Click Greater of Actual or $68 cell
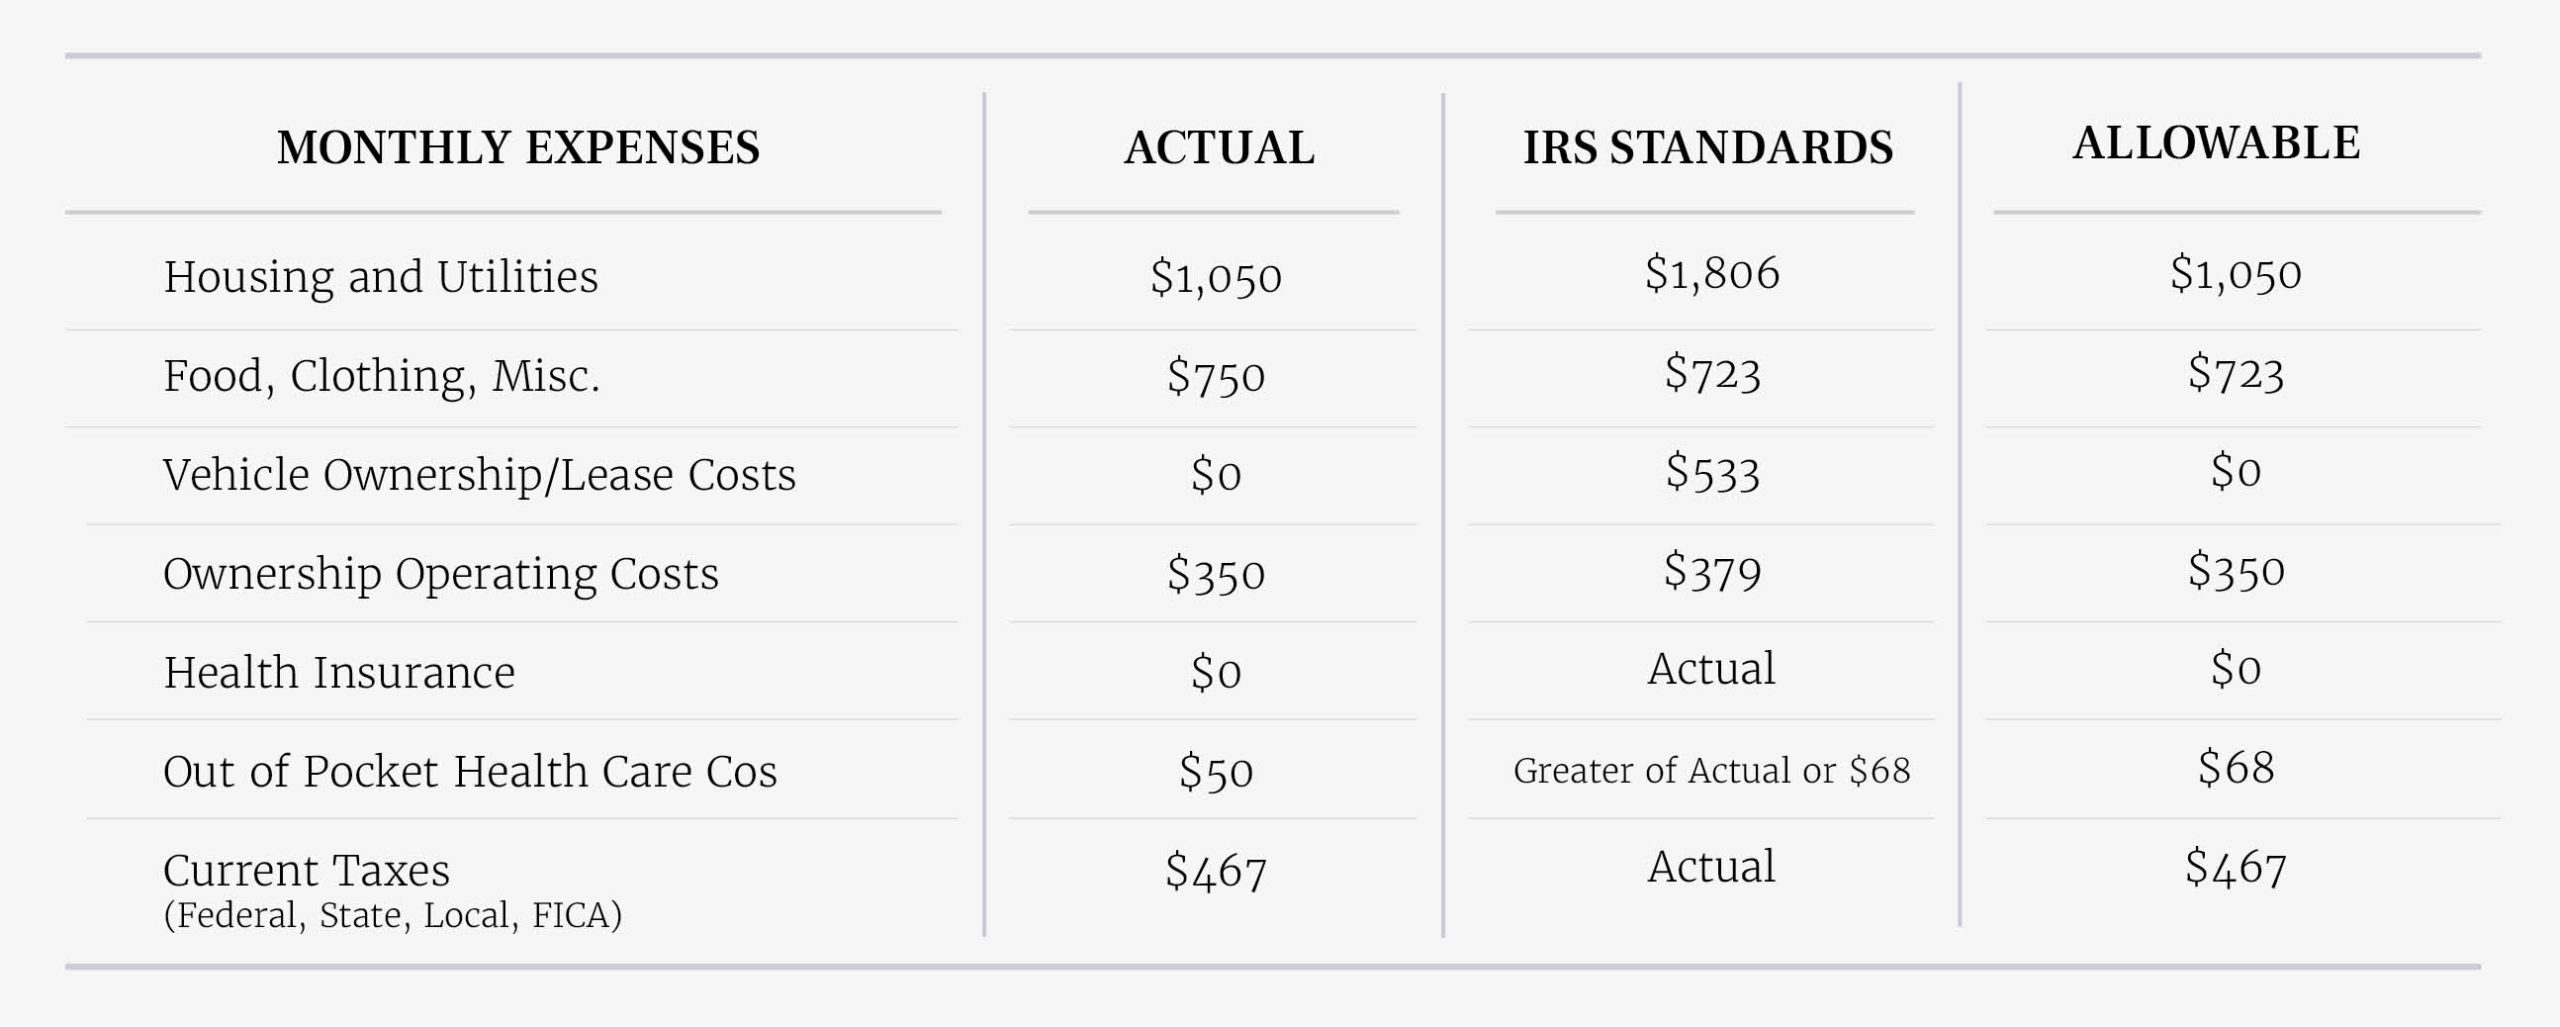The image size is (2560, 1027). 1711,771
